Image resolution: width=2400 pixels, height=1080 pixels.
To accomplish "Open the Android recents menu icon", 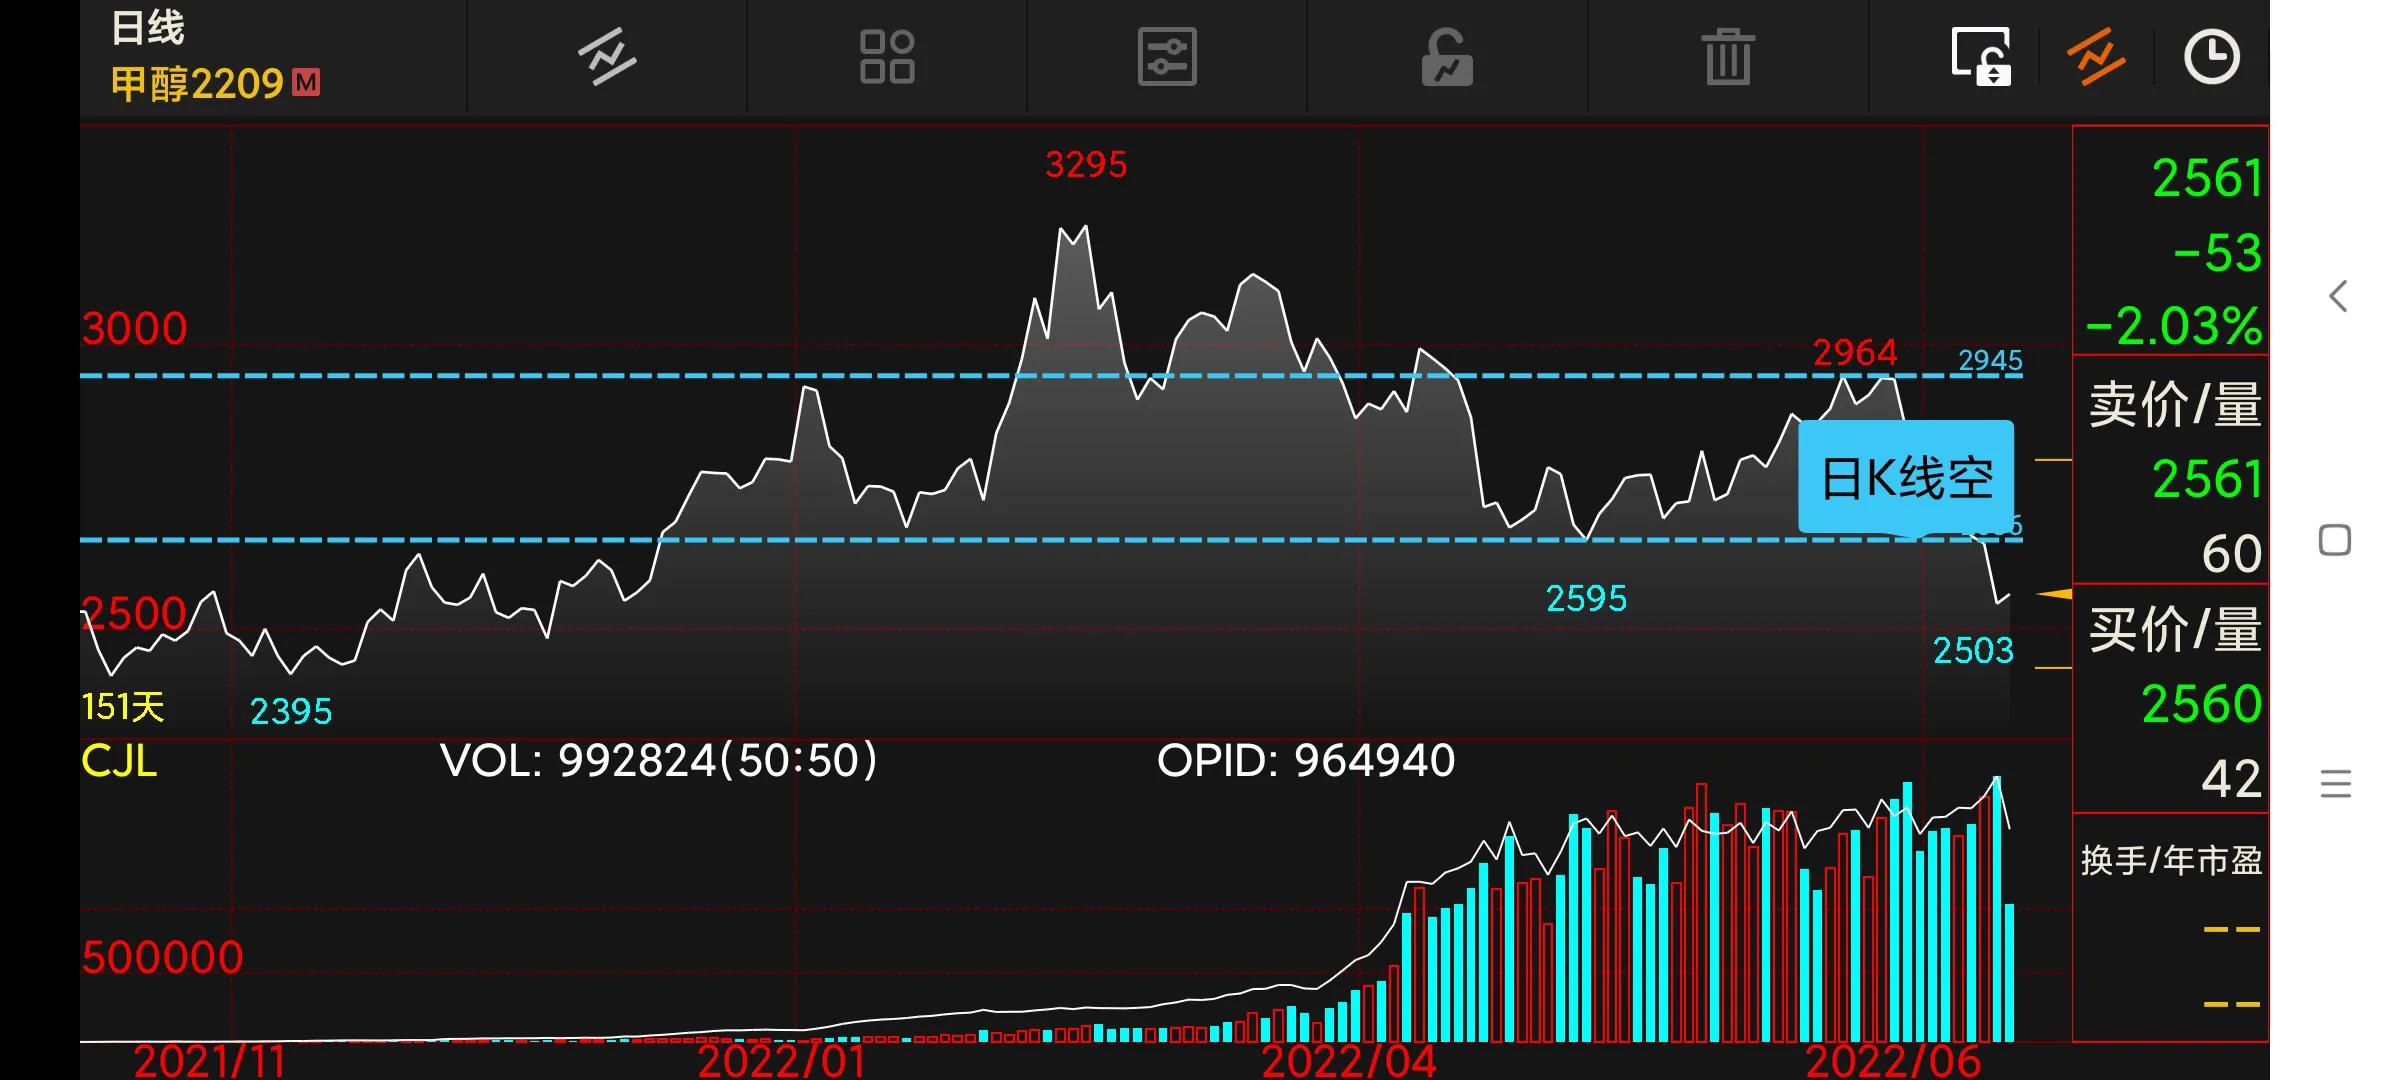I will (2335, 783).
